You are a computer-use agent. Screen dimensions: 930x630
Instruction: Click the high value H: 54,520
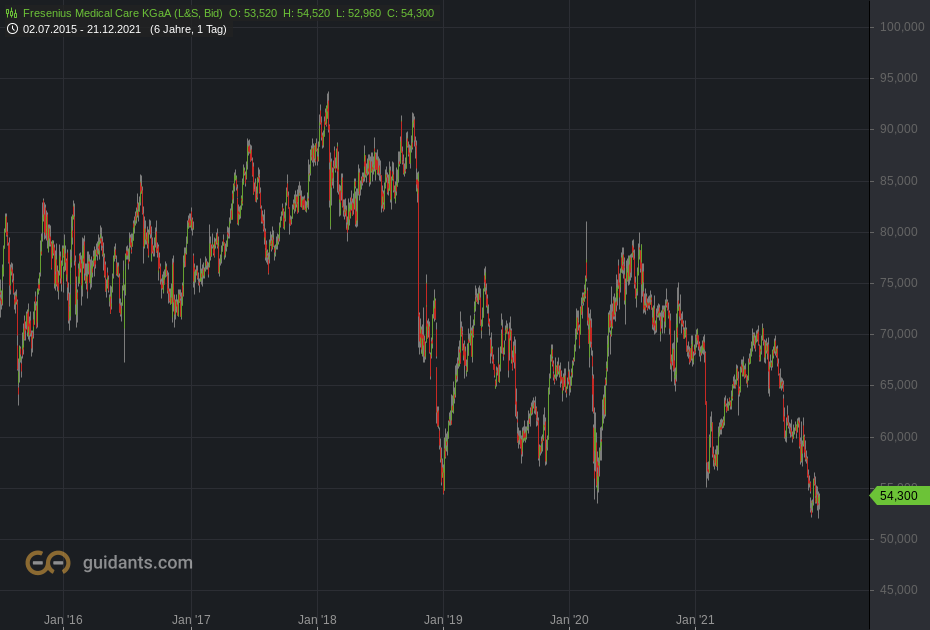pos(306,13)
